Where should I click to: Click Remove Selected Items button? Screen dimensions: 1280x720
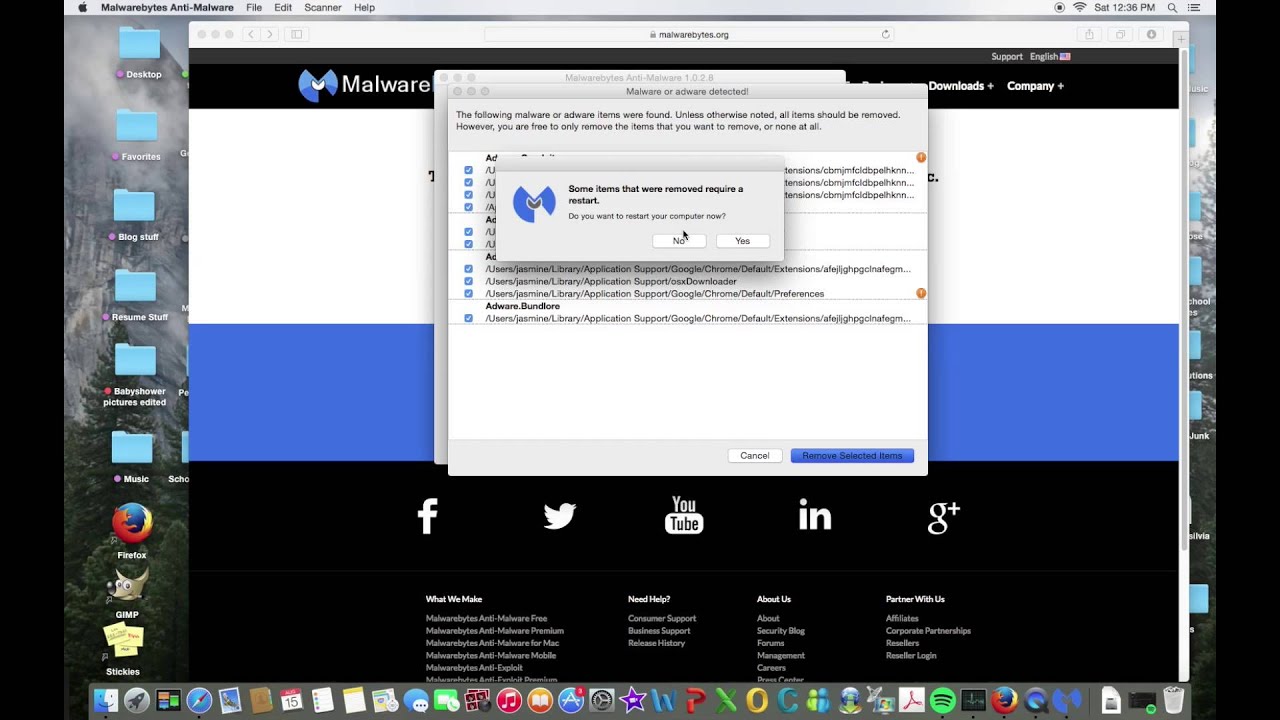click(x=852, y=456)
